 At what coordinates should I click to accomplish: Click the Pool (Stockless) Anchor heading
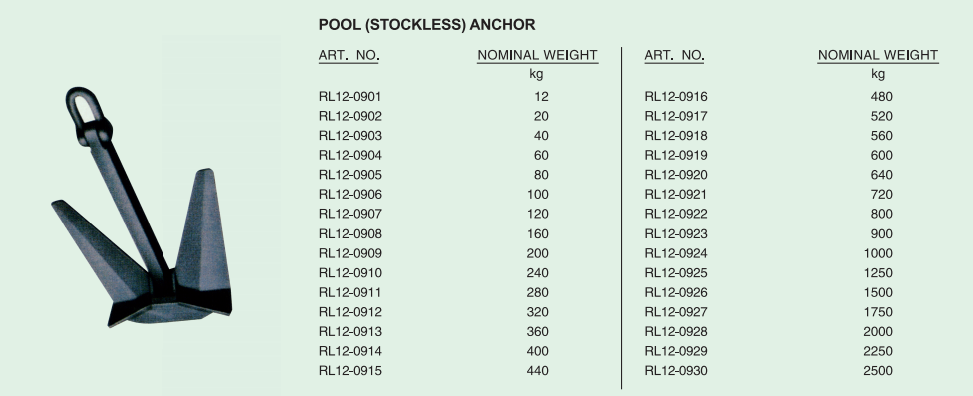[427, 25]
